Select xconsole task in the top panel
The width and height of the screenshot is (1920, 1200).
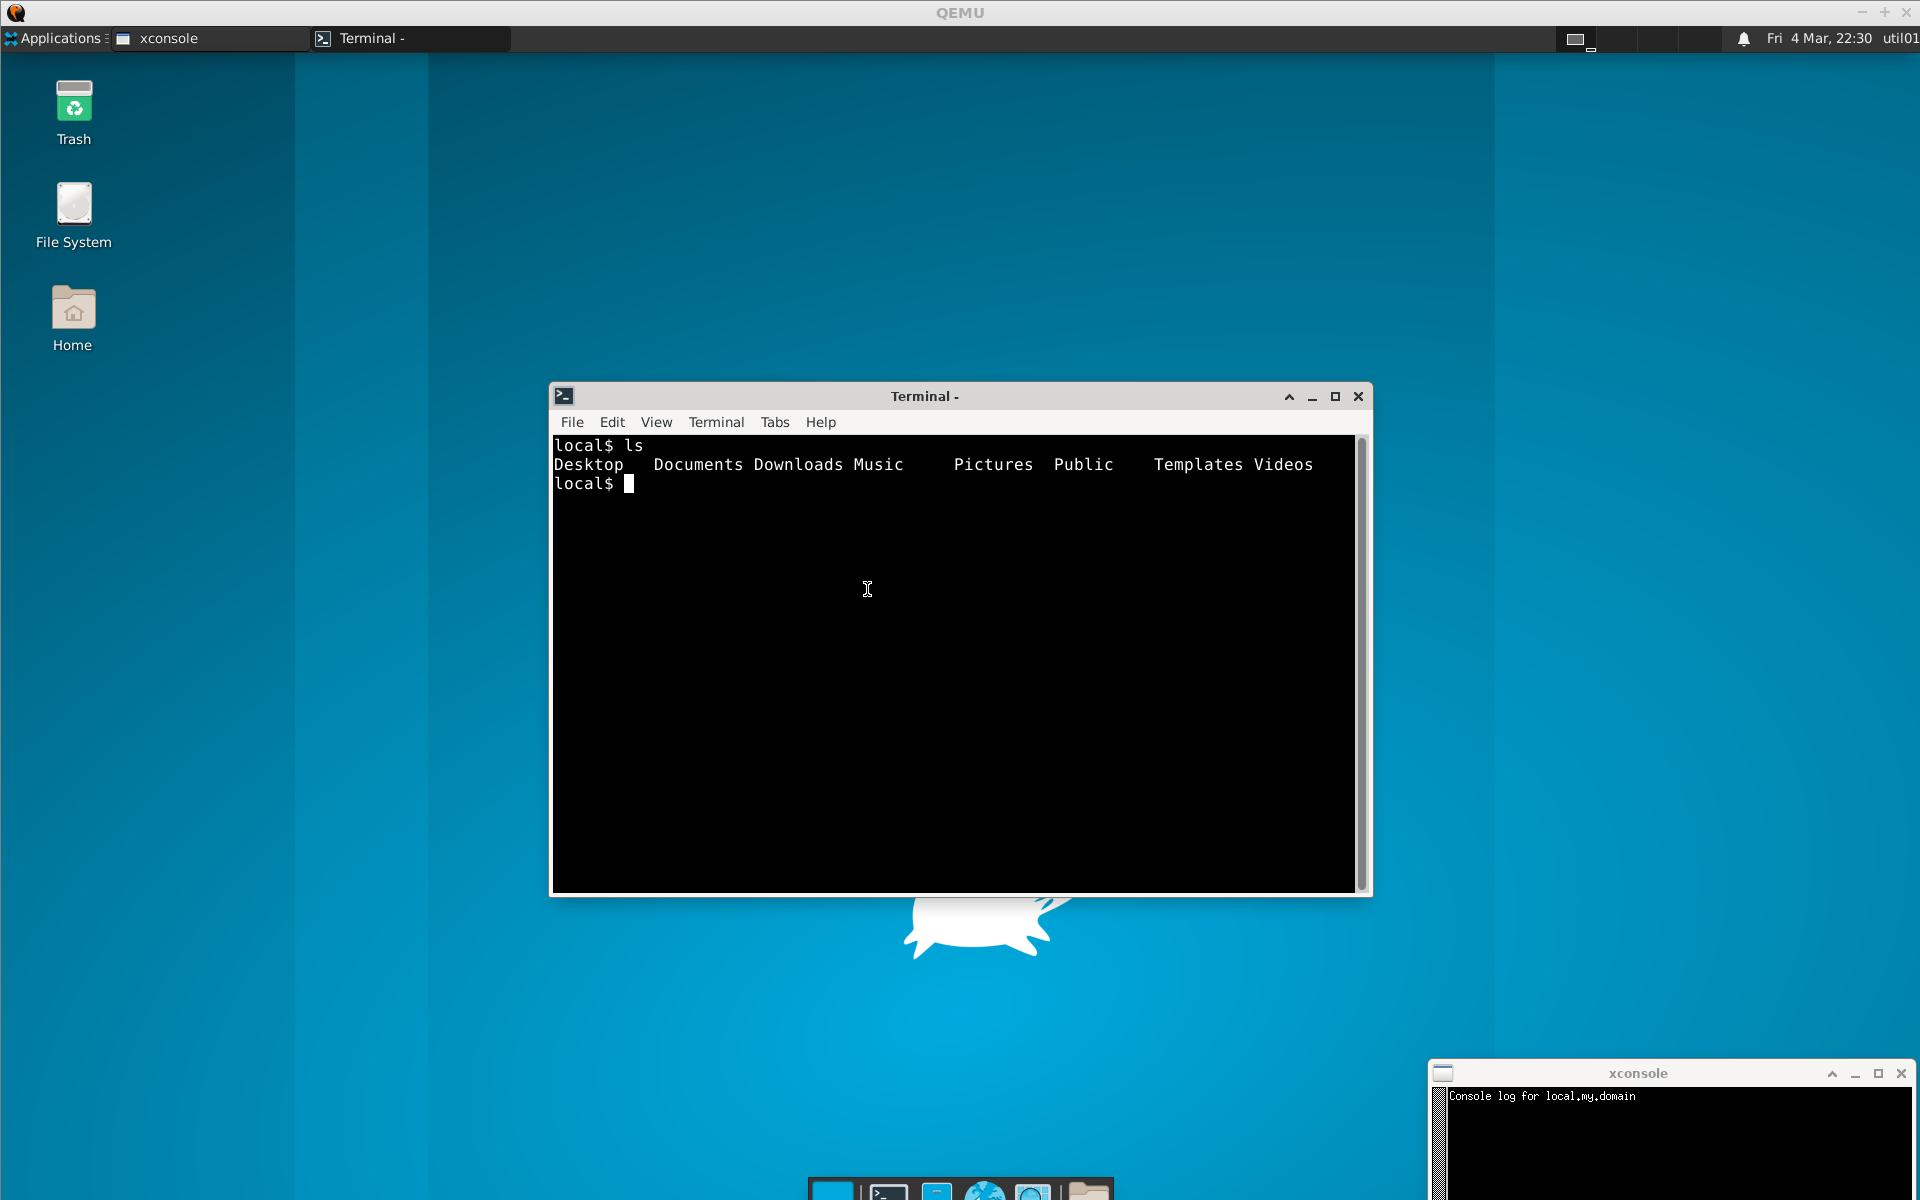(x=210, y=39)
